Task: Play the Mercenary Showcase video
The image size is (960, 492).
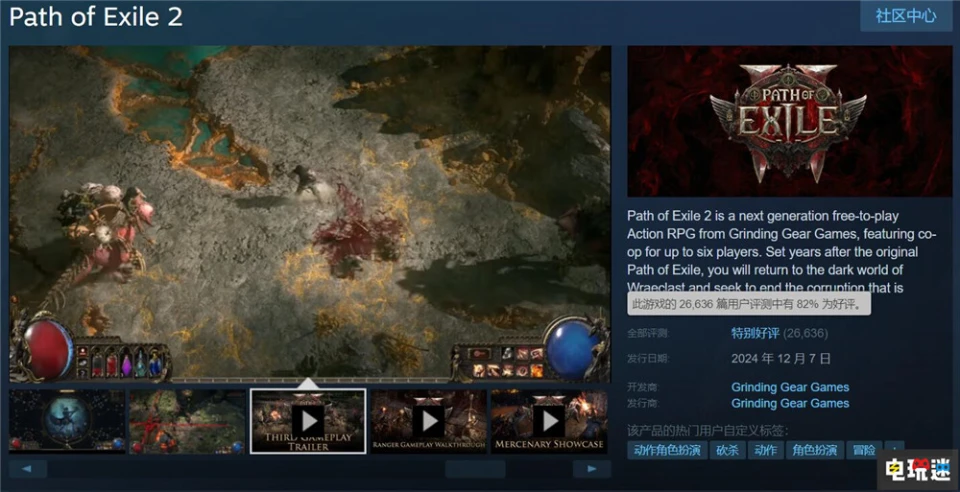Action: (548, 420)
